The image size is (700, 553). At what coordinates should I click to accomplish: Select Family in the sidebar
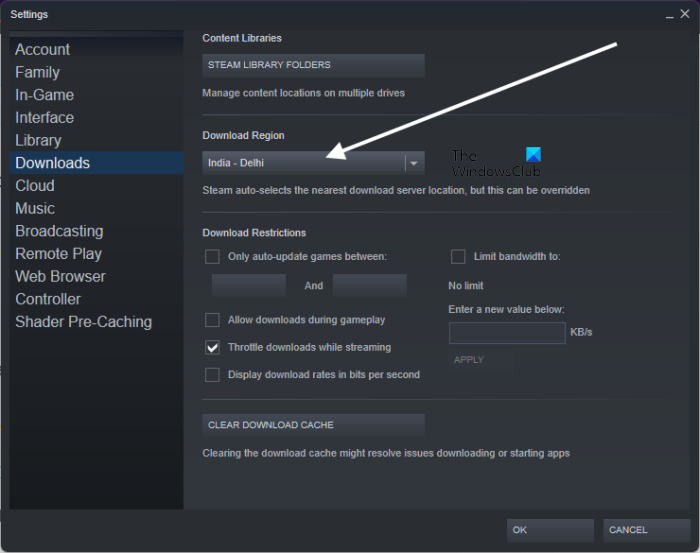point(37,72)
